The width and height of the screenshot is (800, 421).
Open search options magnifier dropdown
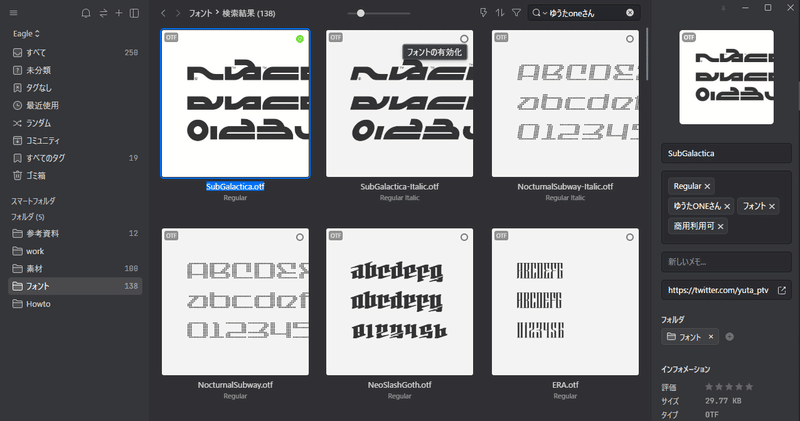[539, 13]
